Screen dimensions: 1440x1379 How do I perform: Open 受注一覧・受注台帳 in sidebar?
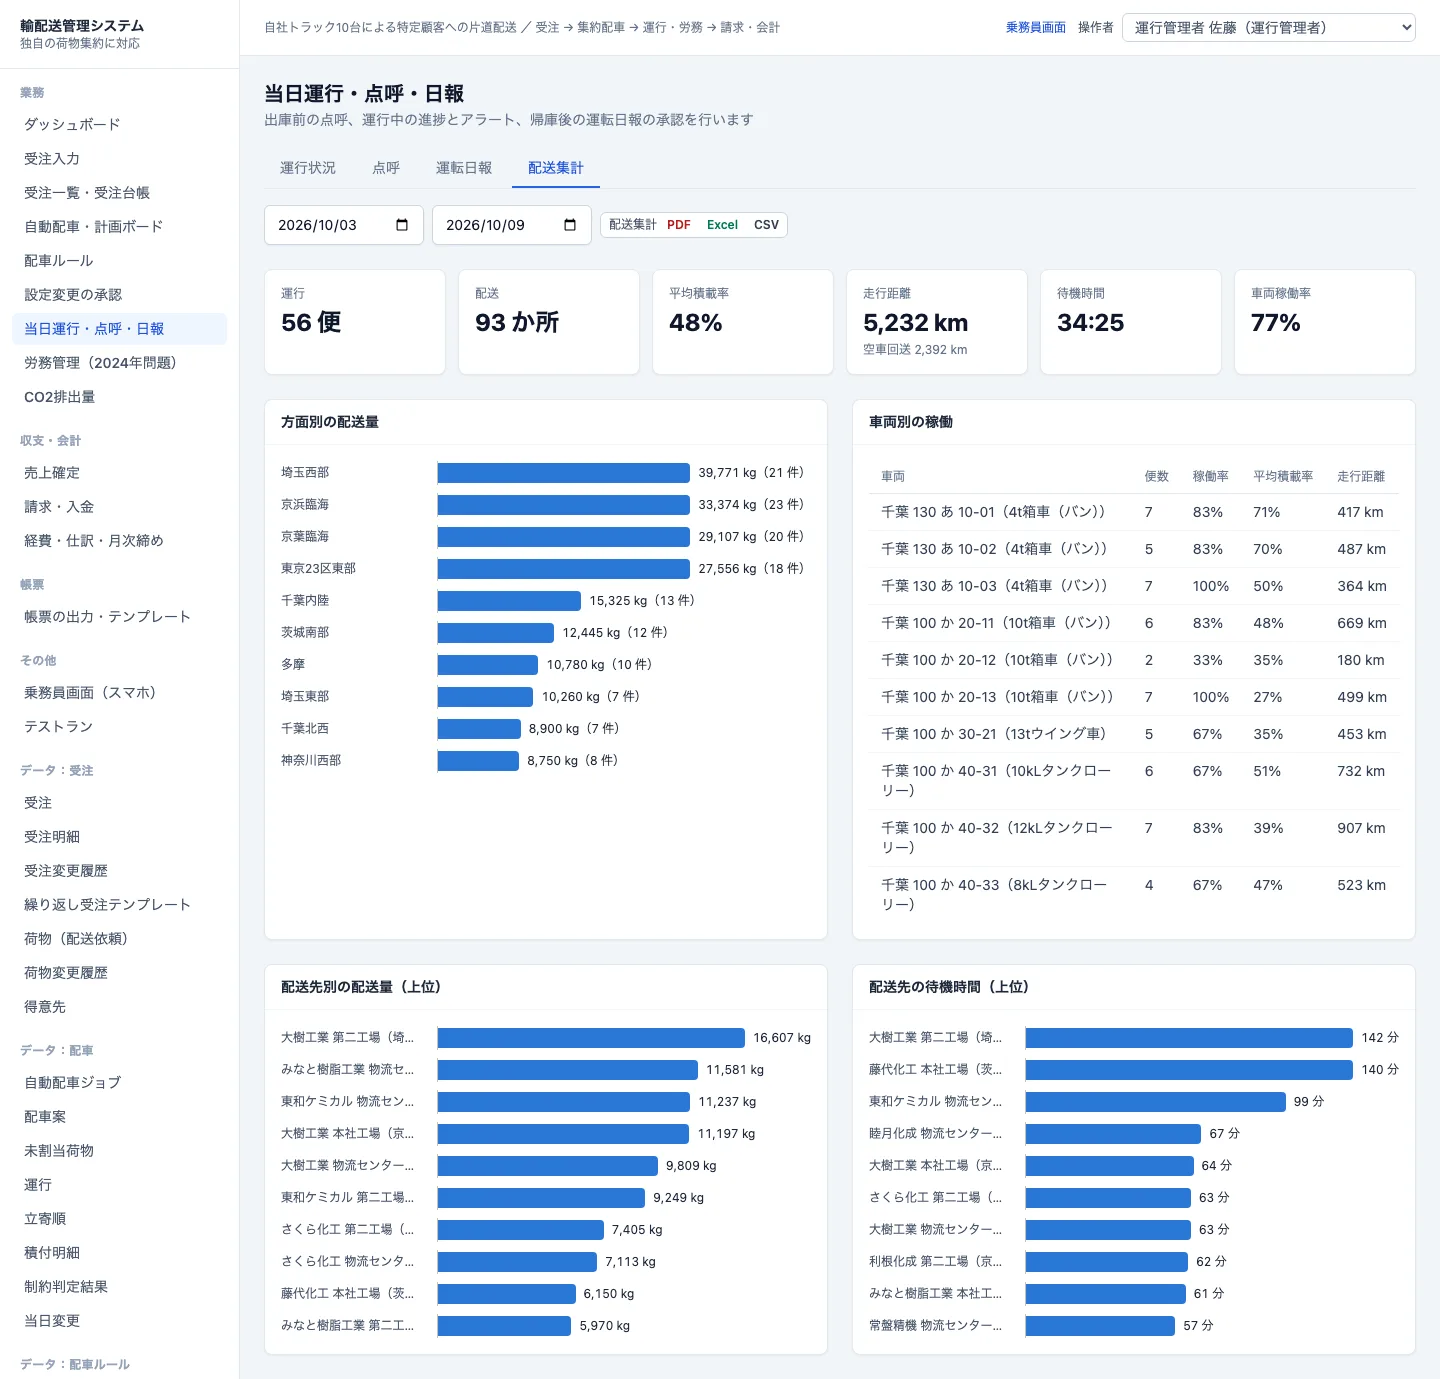coord(119,193)
